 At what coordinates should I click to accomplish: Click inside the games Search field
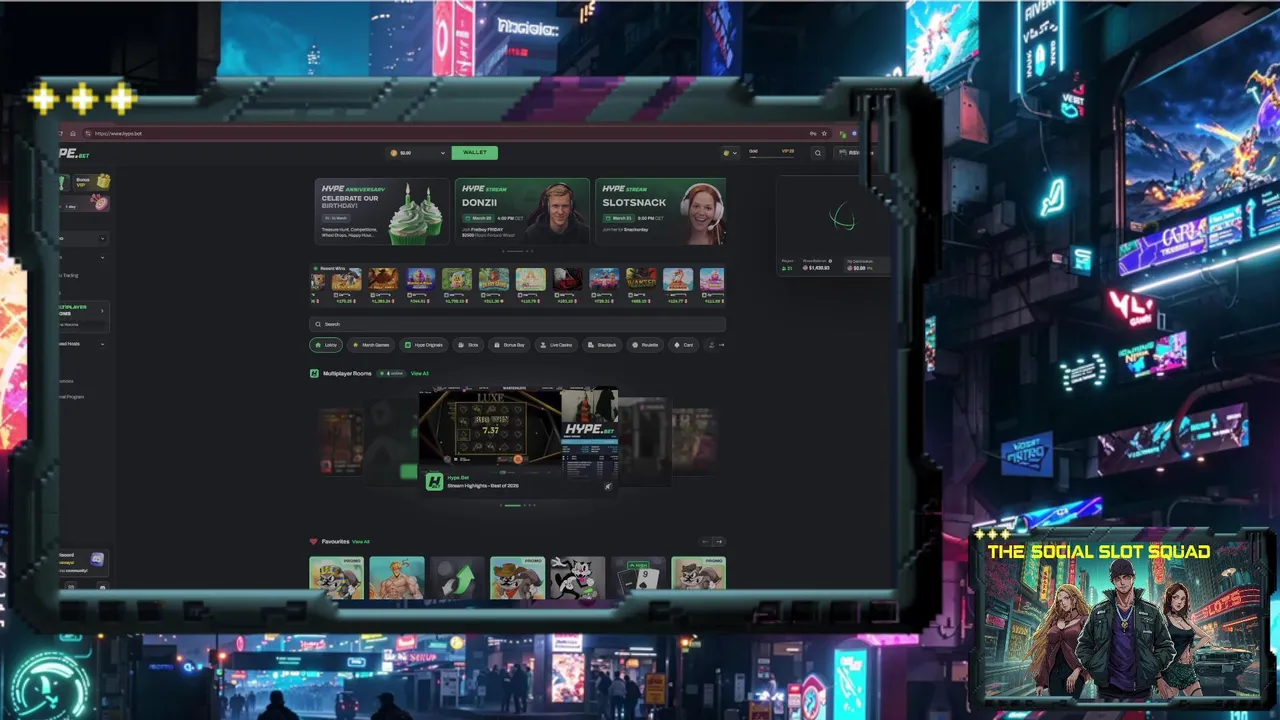coord(517,324)
